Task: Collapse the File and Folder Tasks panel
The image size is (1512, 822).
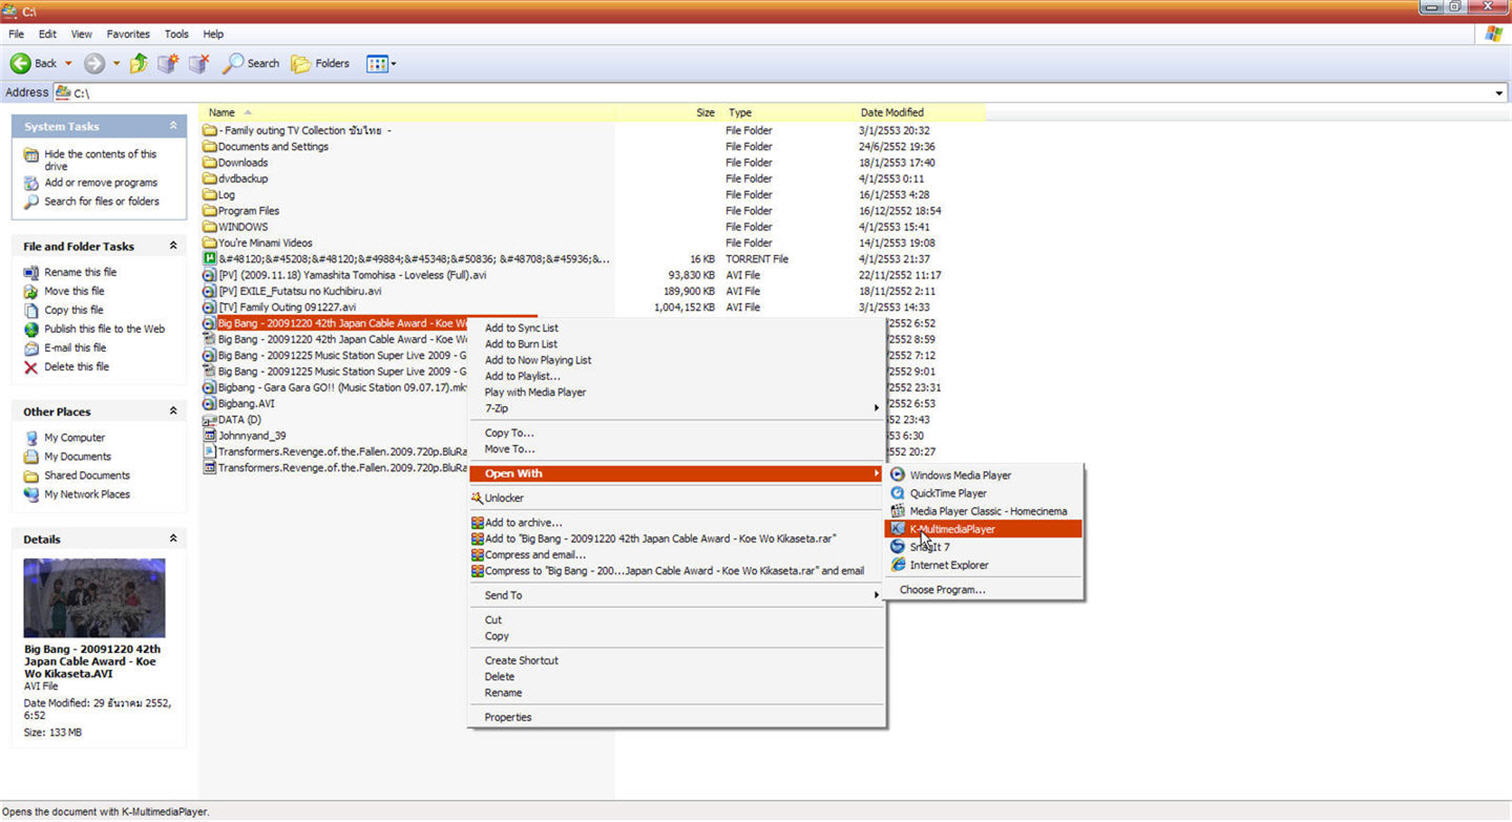Action: [173, 246]
